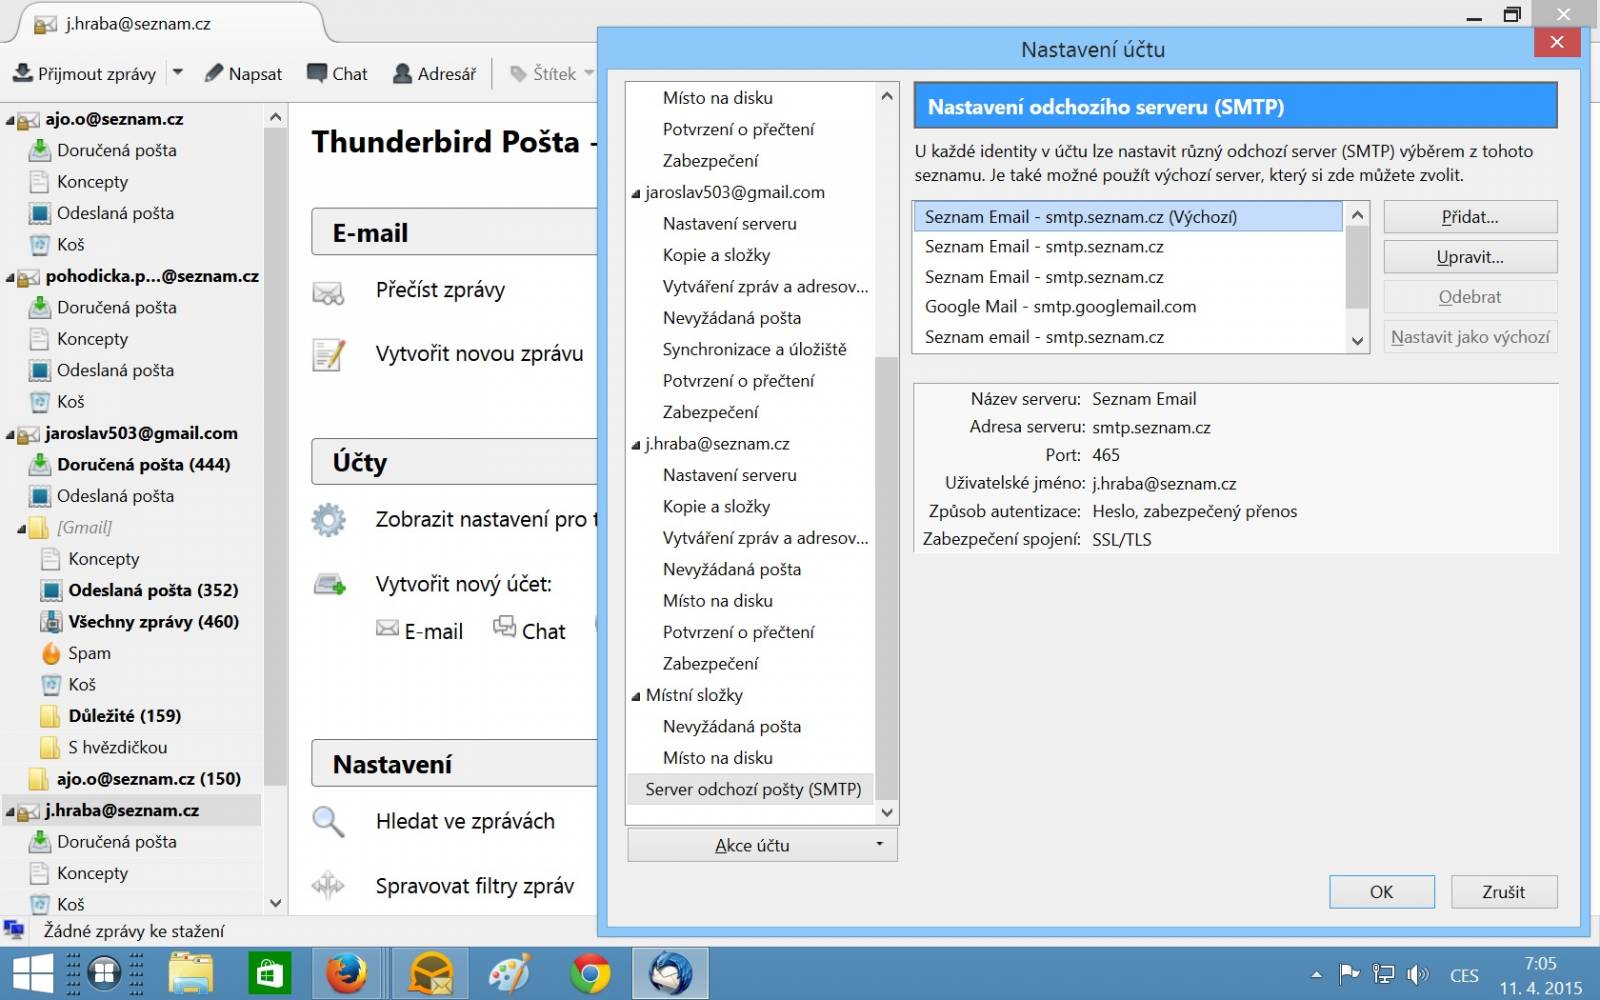Open the Spam folder with flame icon

pos(51,653)
